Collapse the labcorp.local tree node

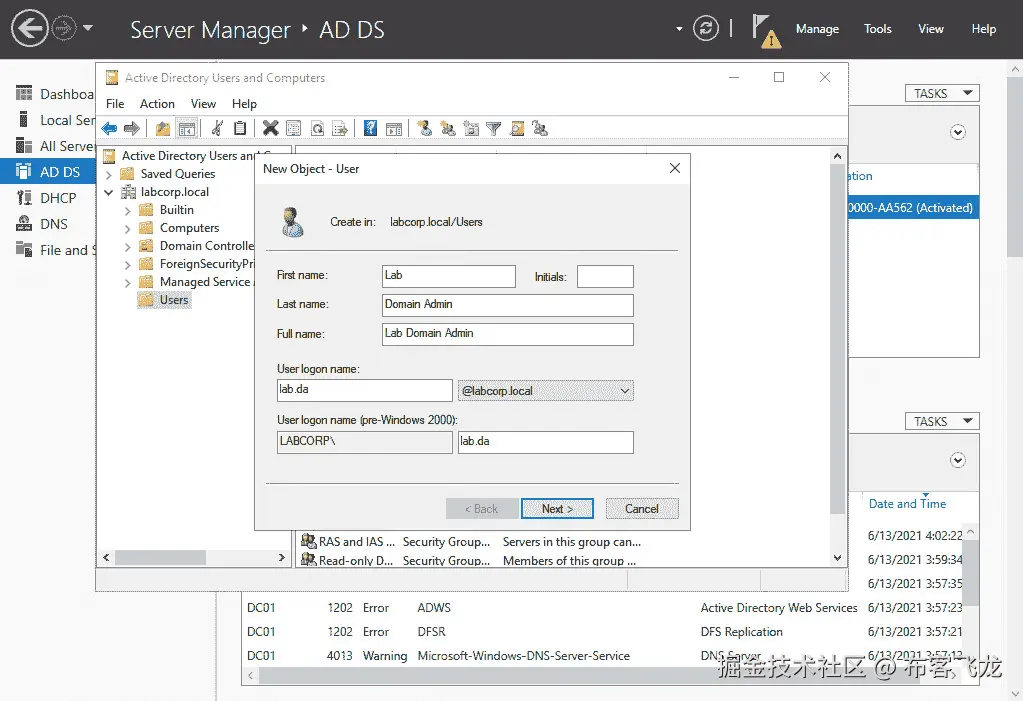click(x=109, y=192)
